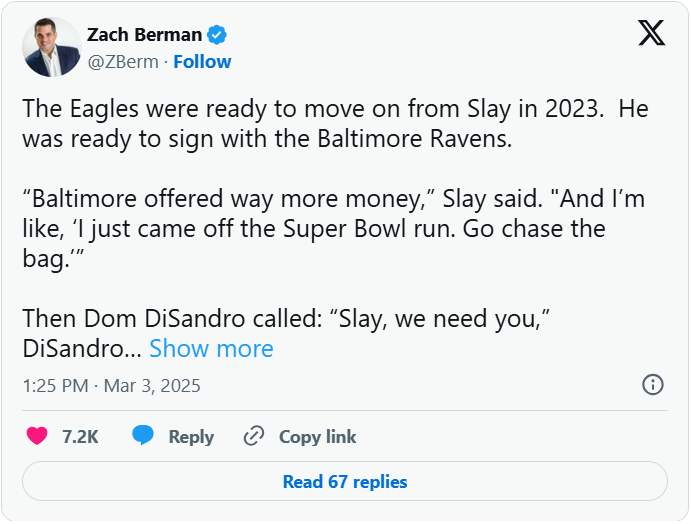Open the 1:25 PM Mar 3, 2025 timestamp
The image size is (691, 524).
click(111, 385)
